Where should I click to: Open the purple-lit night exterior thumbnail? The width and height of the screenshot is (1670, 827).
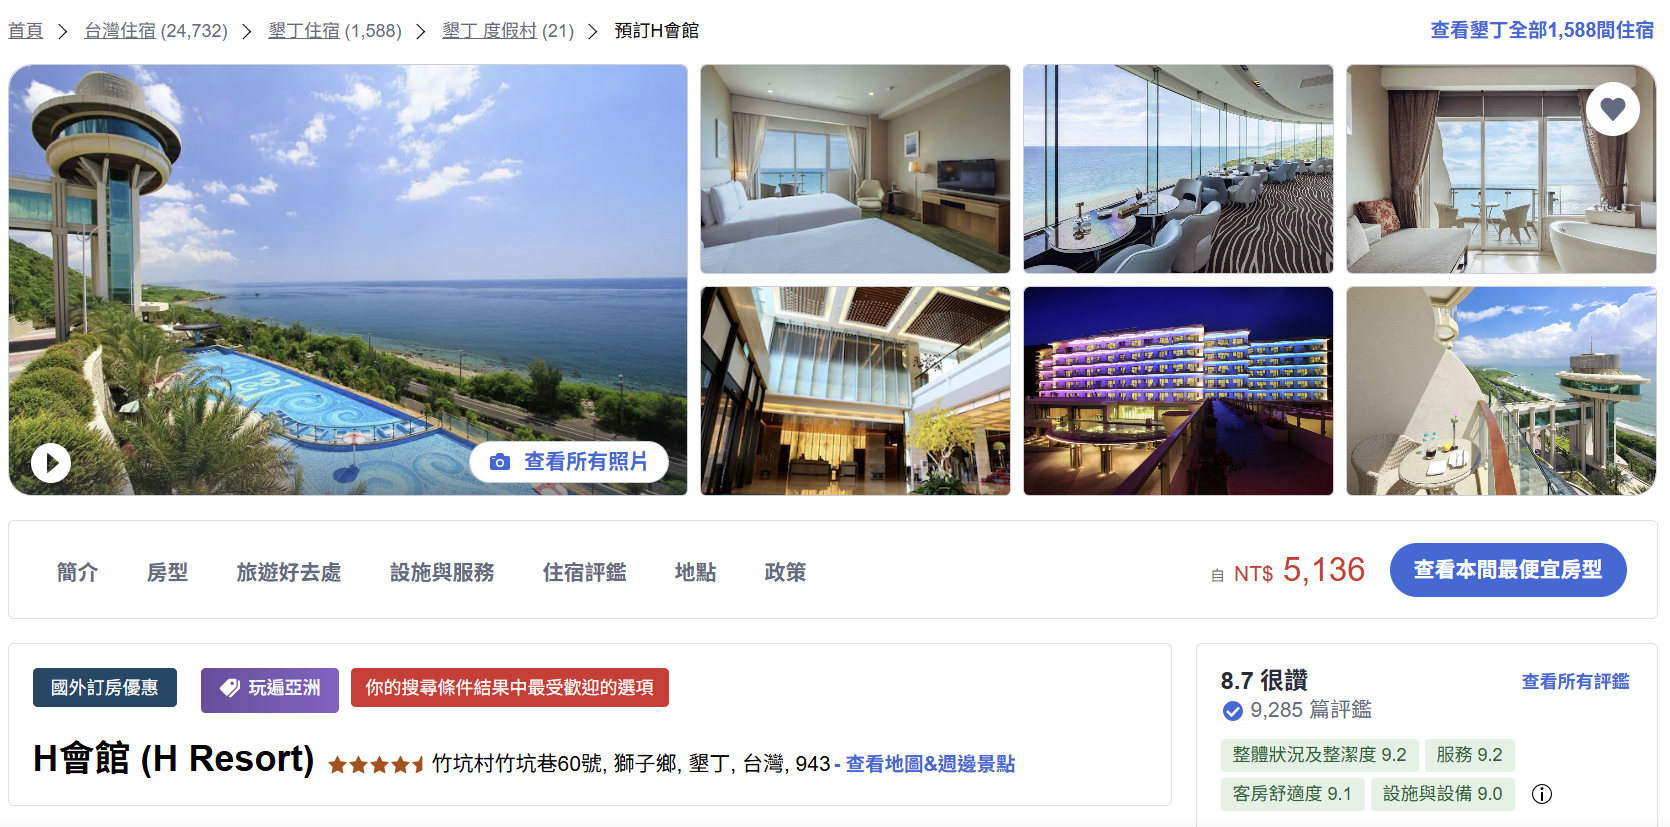(x=1178, y=391)
